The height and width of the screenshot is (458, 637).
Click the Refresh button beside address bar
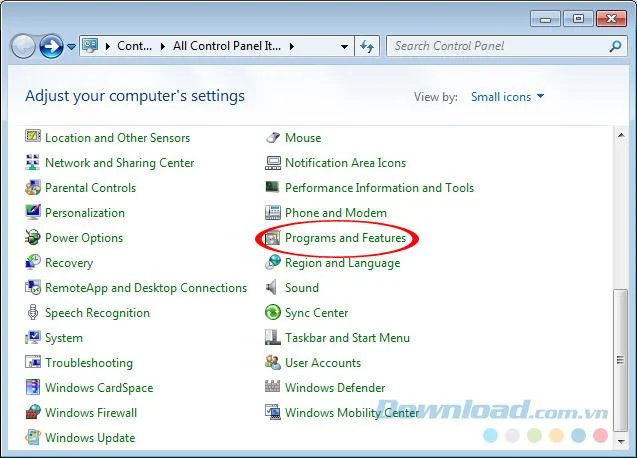(x=367, y=46)
